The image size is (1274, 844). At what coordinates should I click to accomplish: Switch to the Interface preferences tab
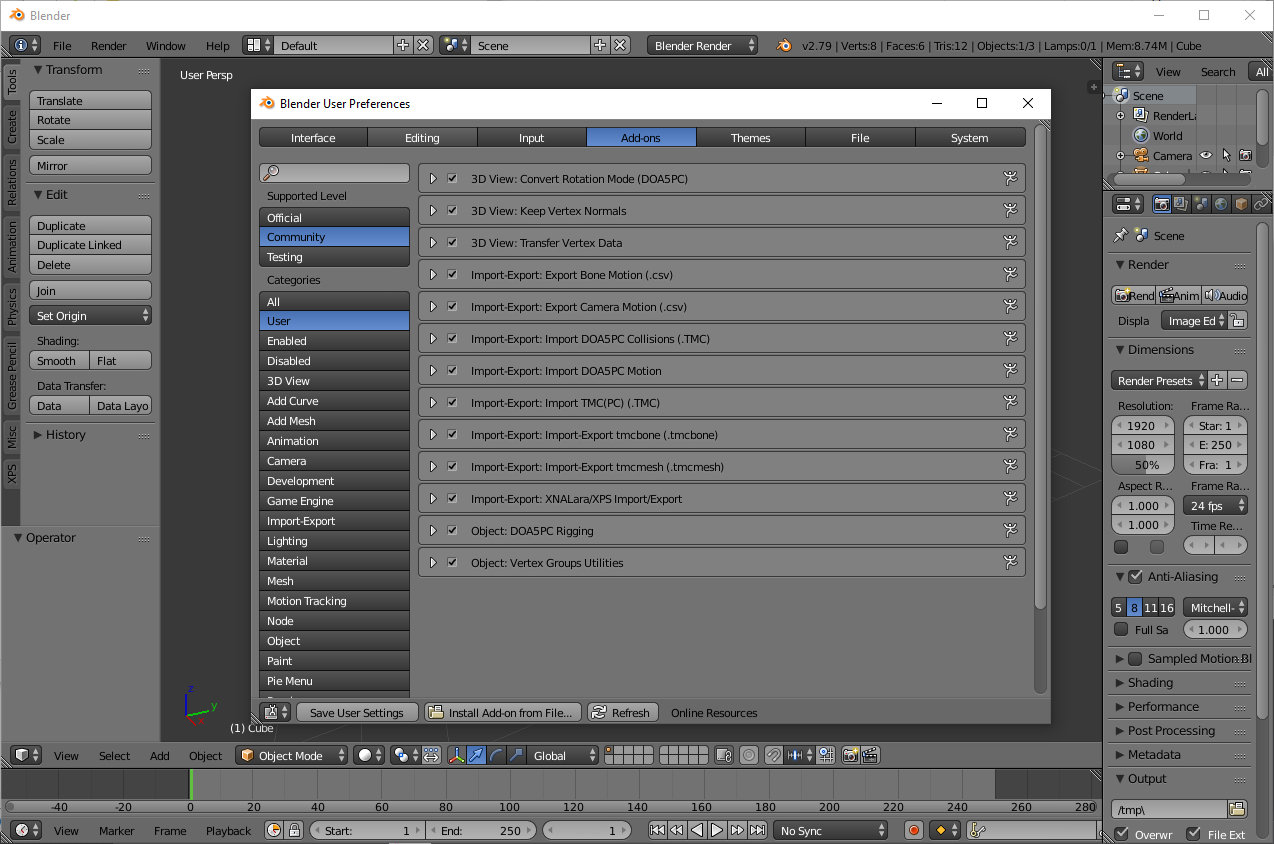coord(313,138)
